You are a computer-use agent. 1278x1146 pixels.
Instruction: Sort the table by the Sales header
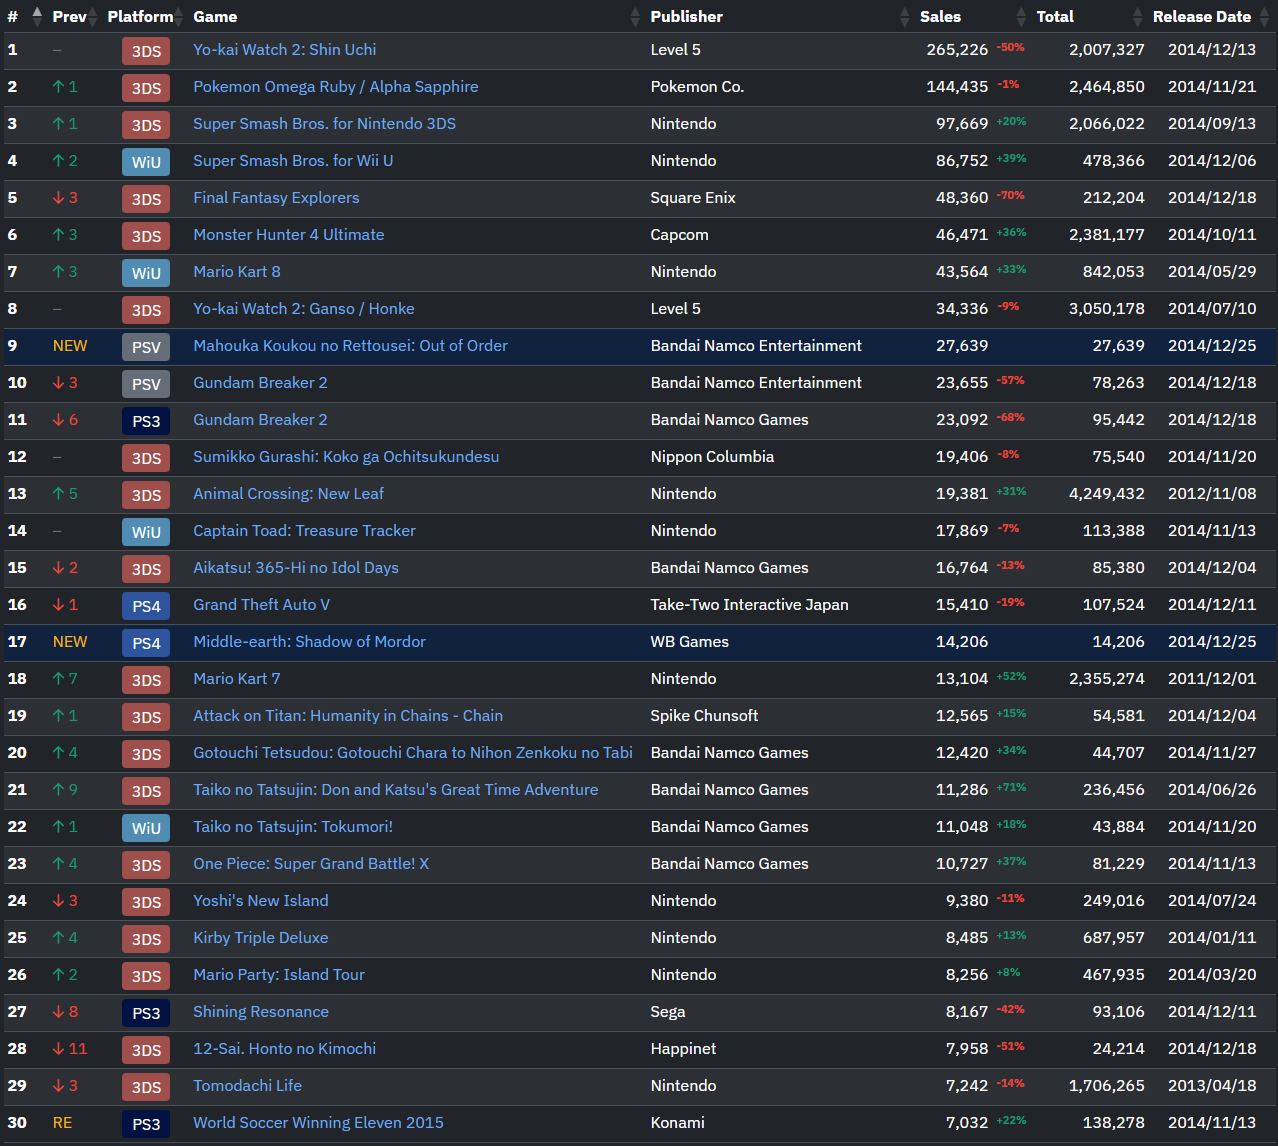pos(940,16)
